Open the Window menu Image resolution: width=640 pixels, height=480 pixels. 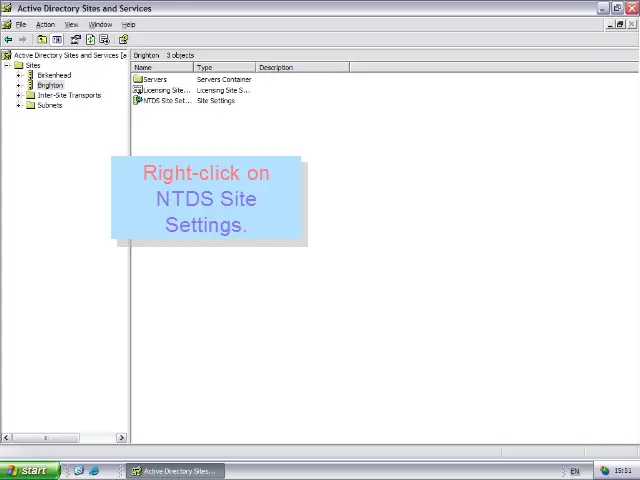(100, 24)
